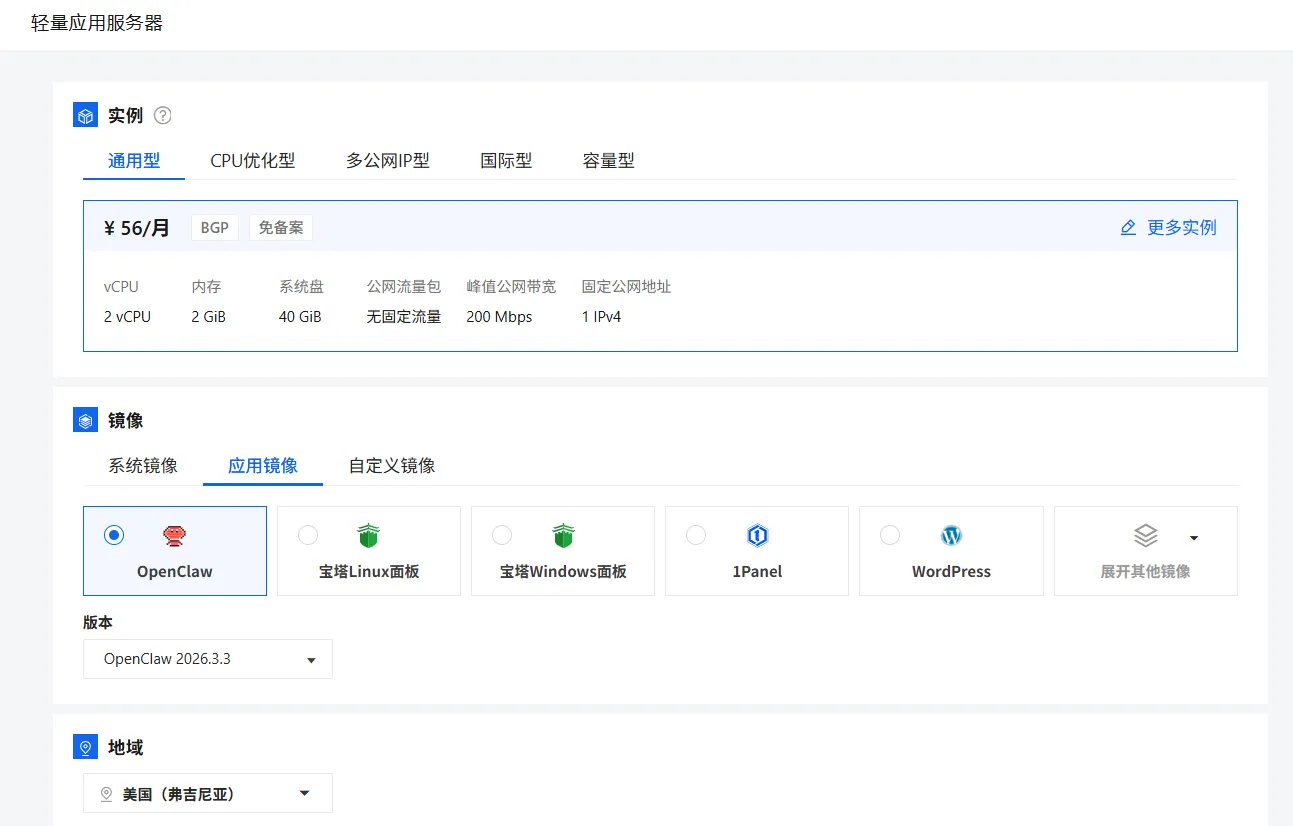
Task: Click the OpenClaw red mascot icon
Action: pos(175,536)
